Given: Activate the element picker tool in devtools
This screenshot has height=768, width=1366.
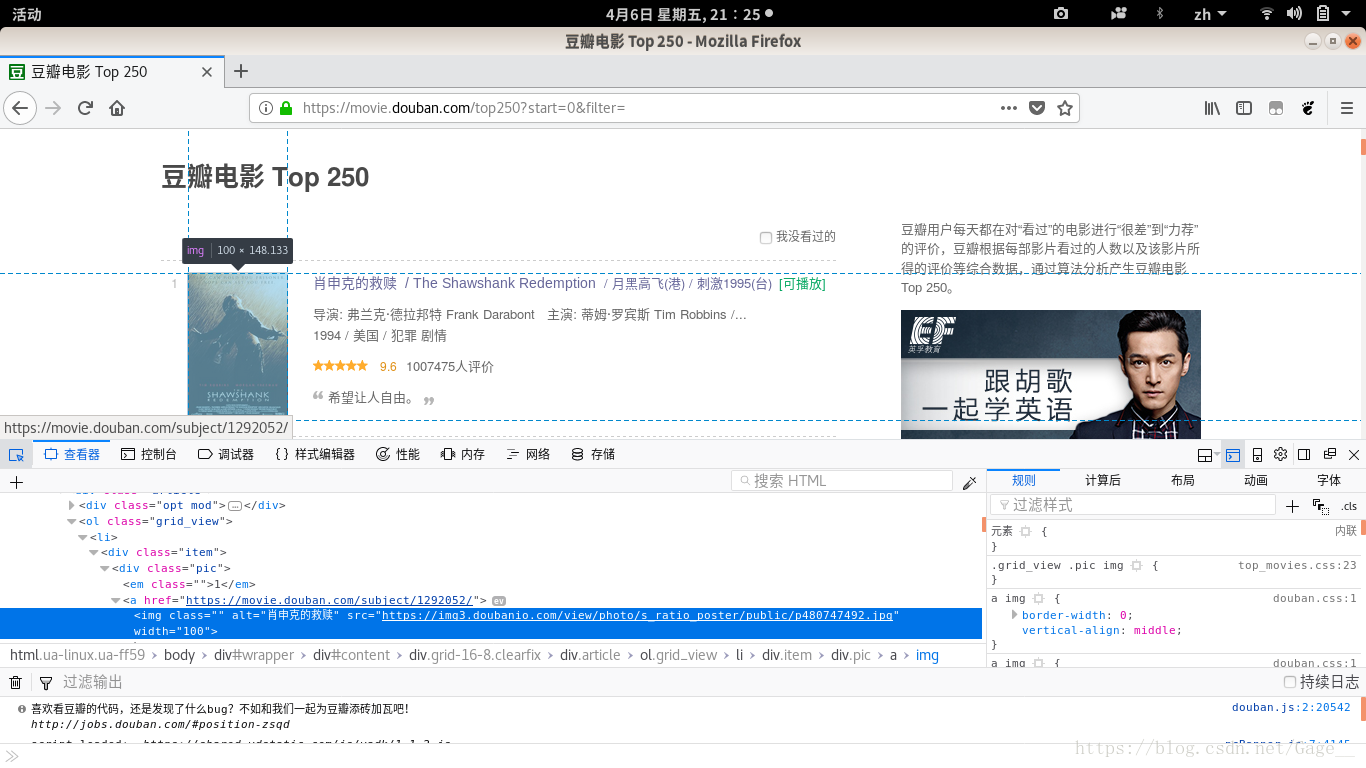Looking at the screenshot, I should [16, 455].
